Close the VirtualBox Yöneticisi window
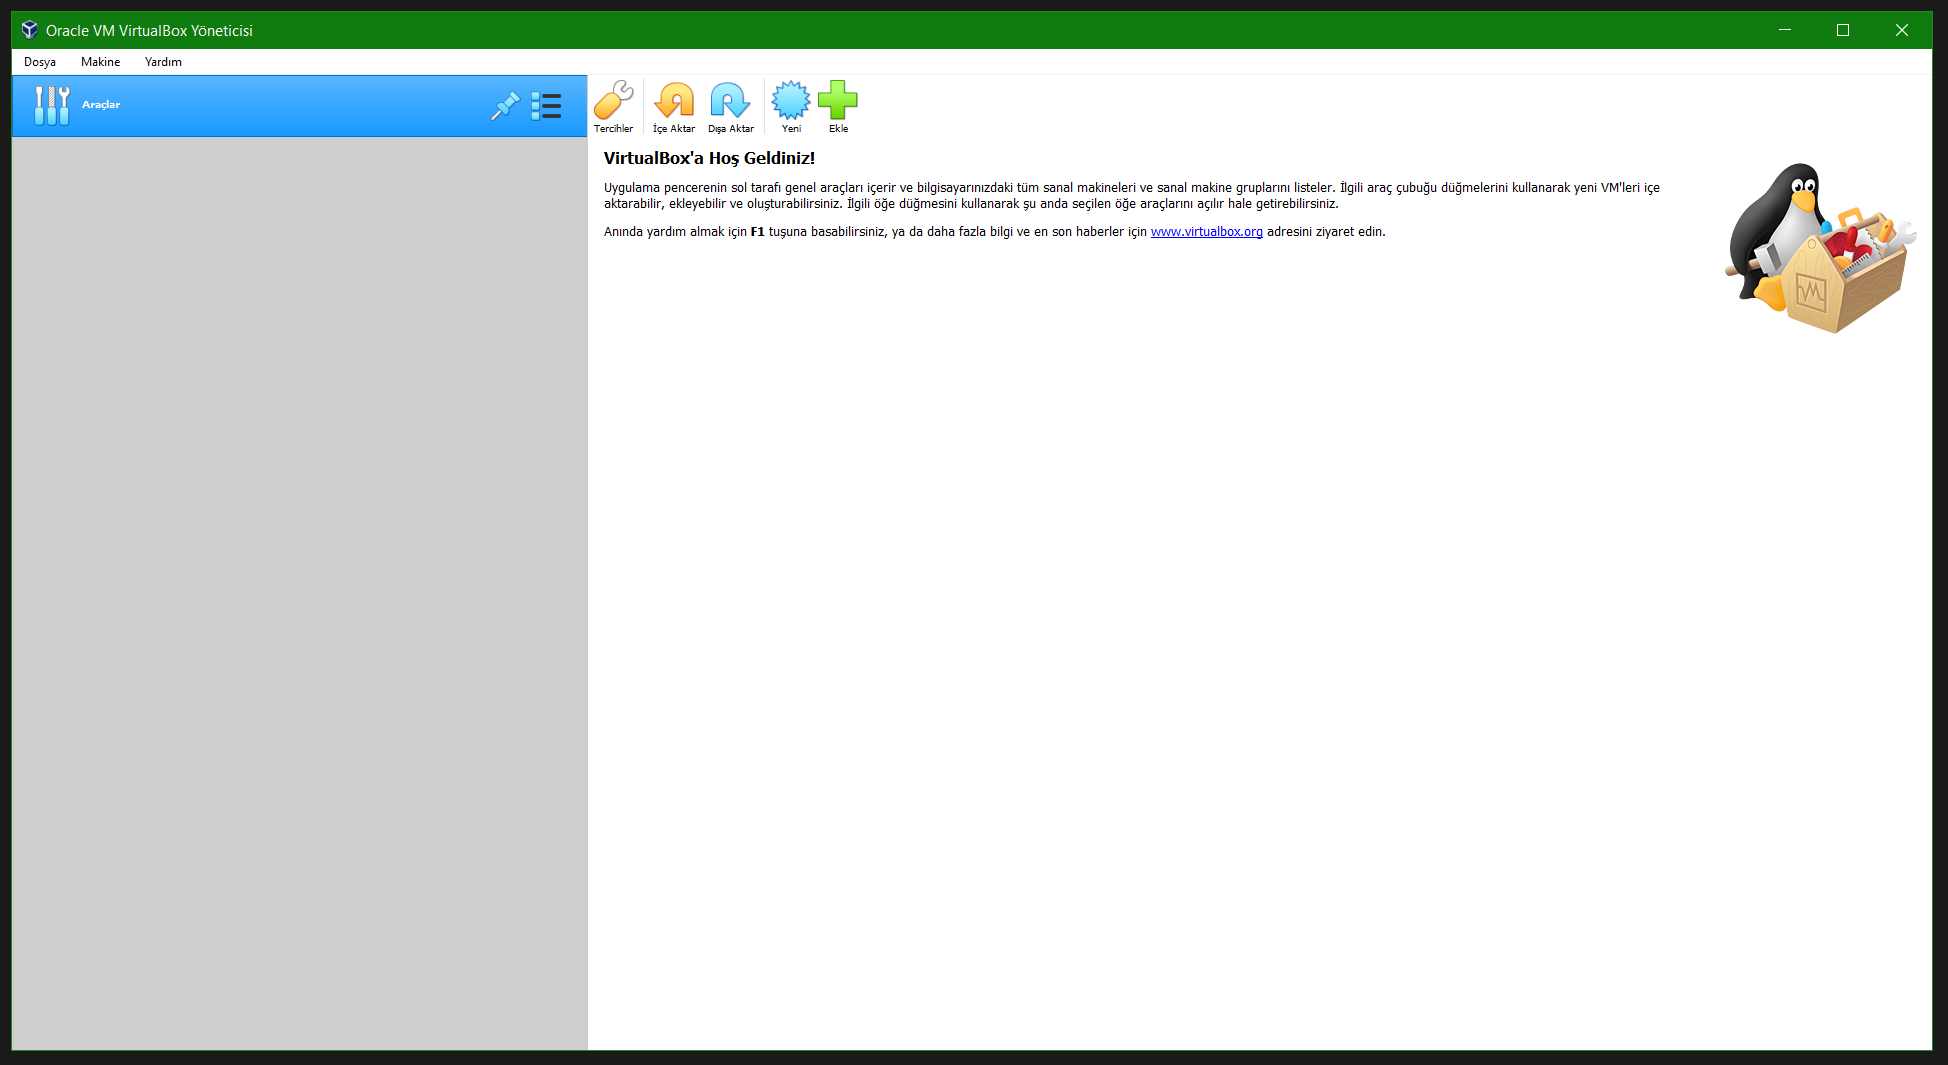1948x1065 pixels. pos(1902,30)
